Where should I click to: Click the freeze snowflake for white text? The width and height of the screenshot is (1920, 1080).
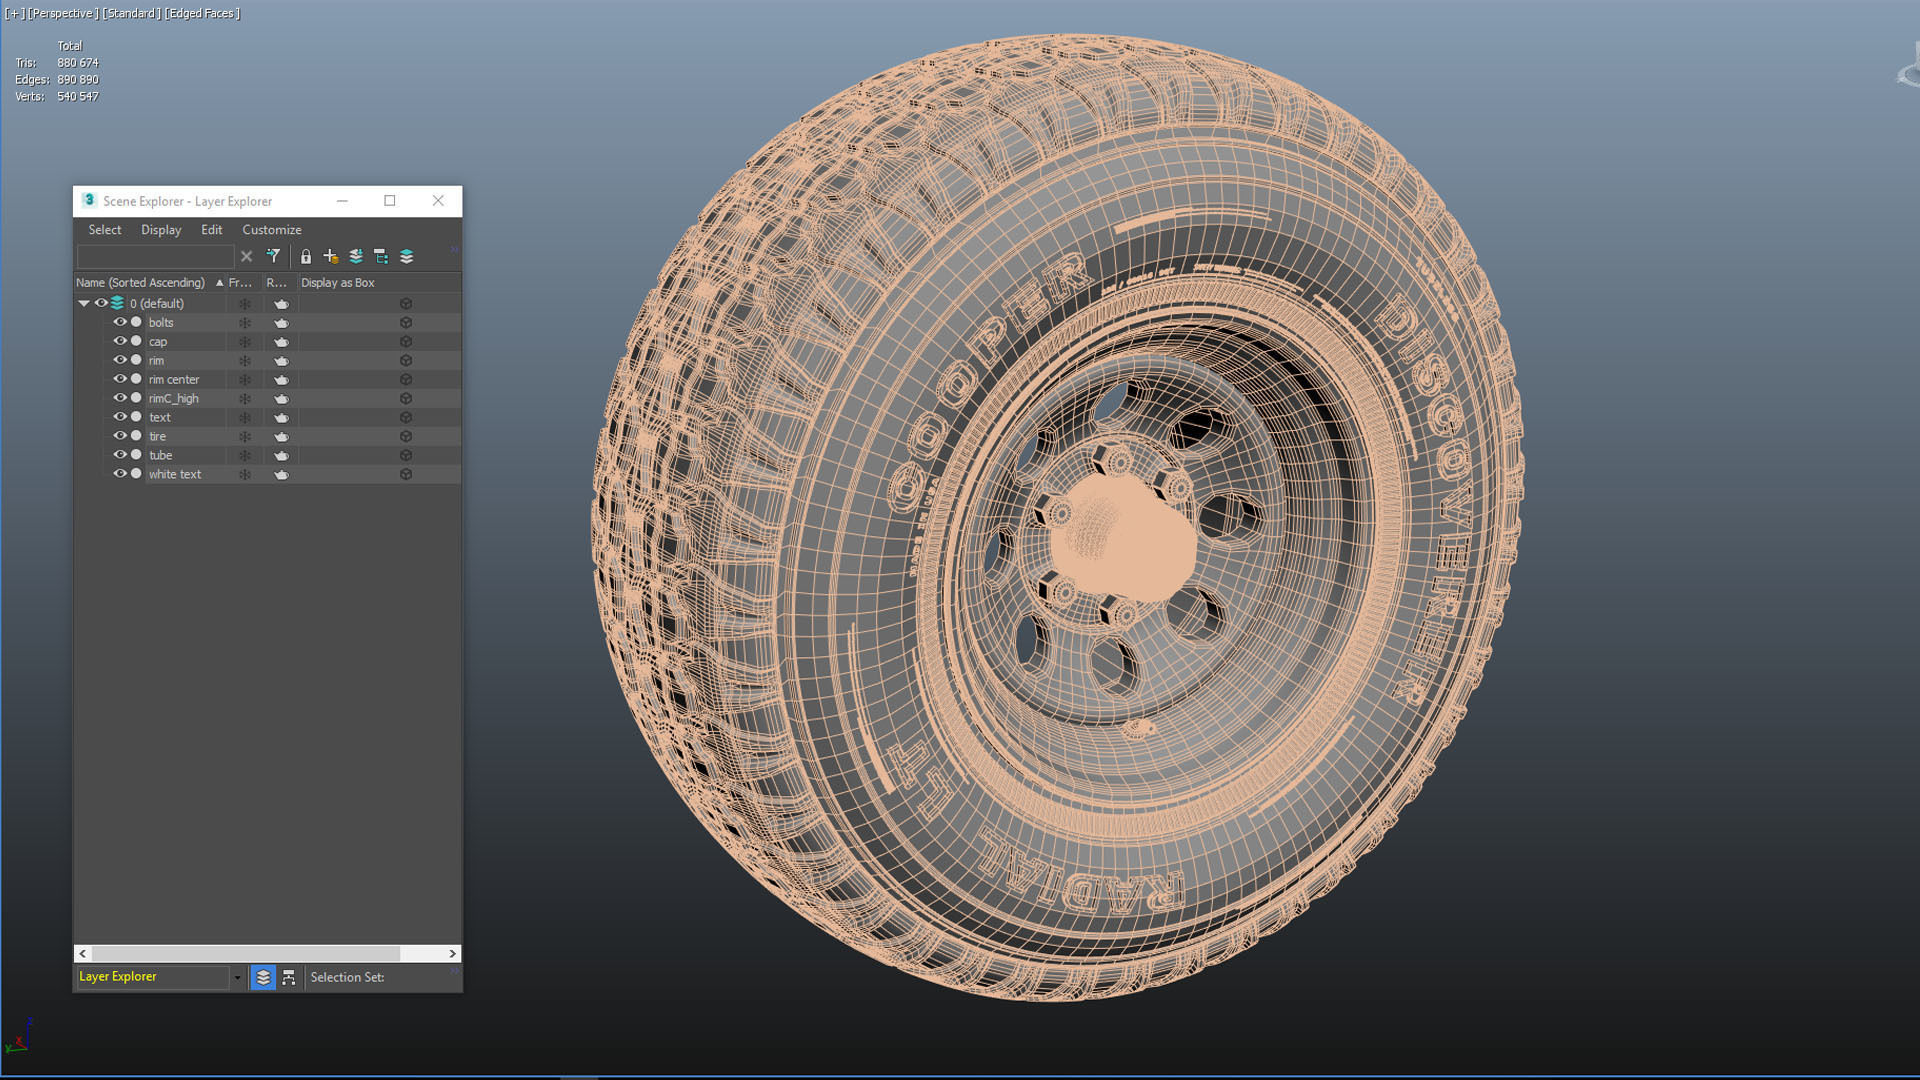(x=244, y=475)
